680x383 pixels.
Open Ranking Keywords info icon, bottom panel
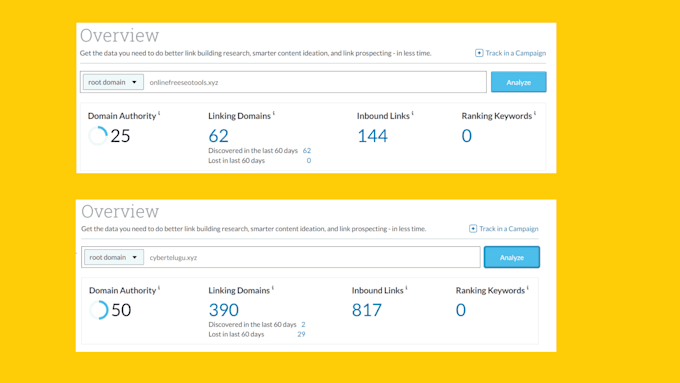pos(528,288)
